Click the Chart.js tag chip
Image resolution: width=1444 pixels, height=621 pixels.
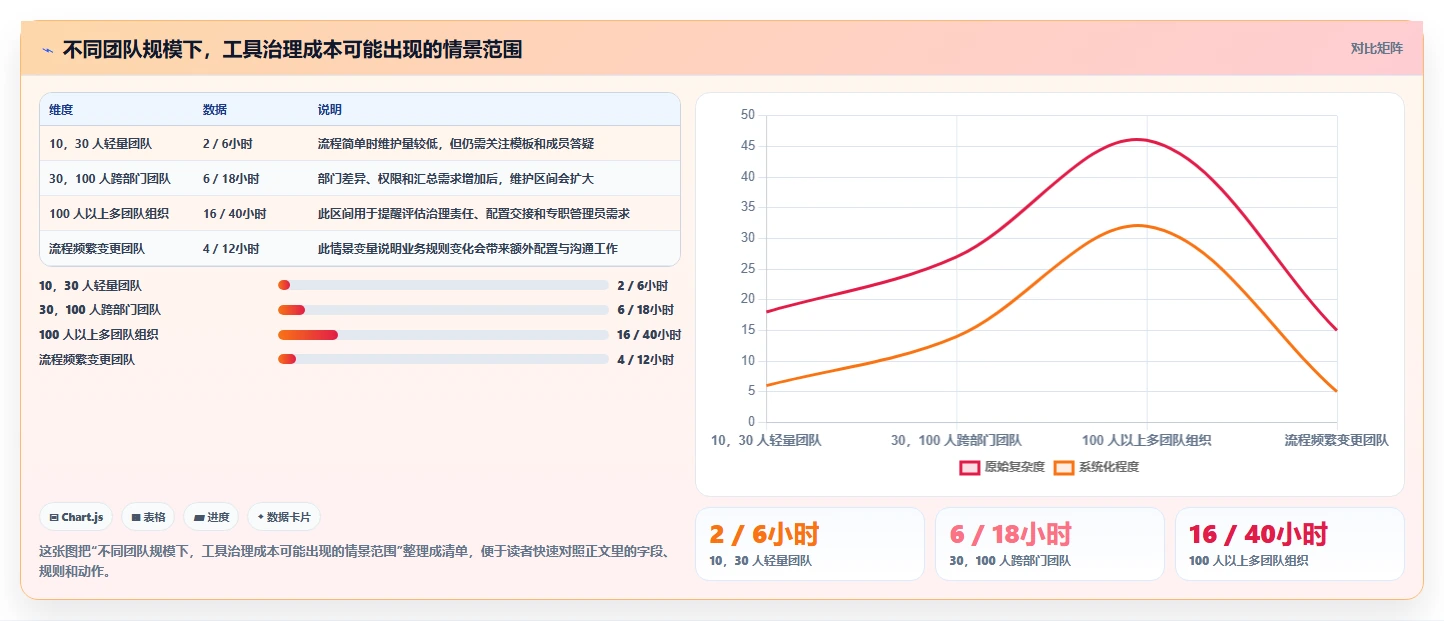pyautogui.click(x=76, y=517)
